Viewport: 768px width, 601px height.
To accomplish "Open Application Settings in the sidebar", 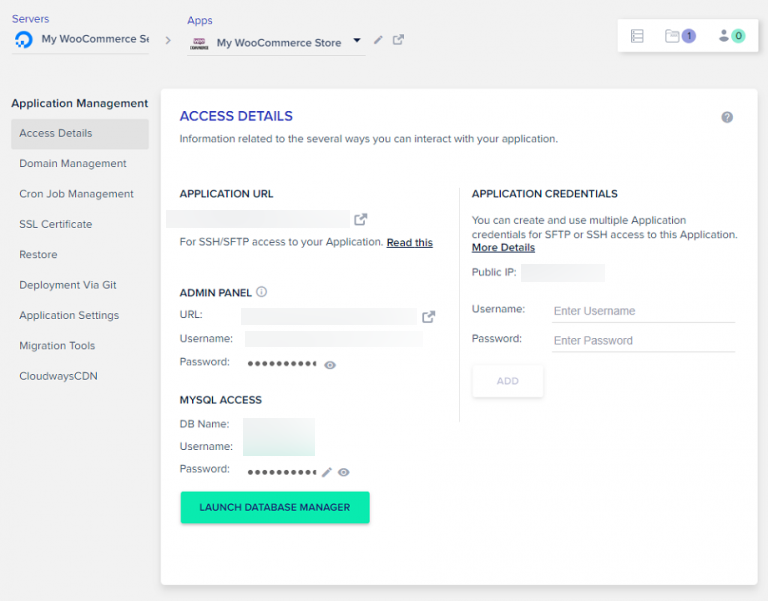I will click(69, 315).
